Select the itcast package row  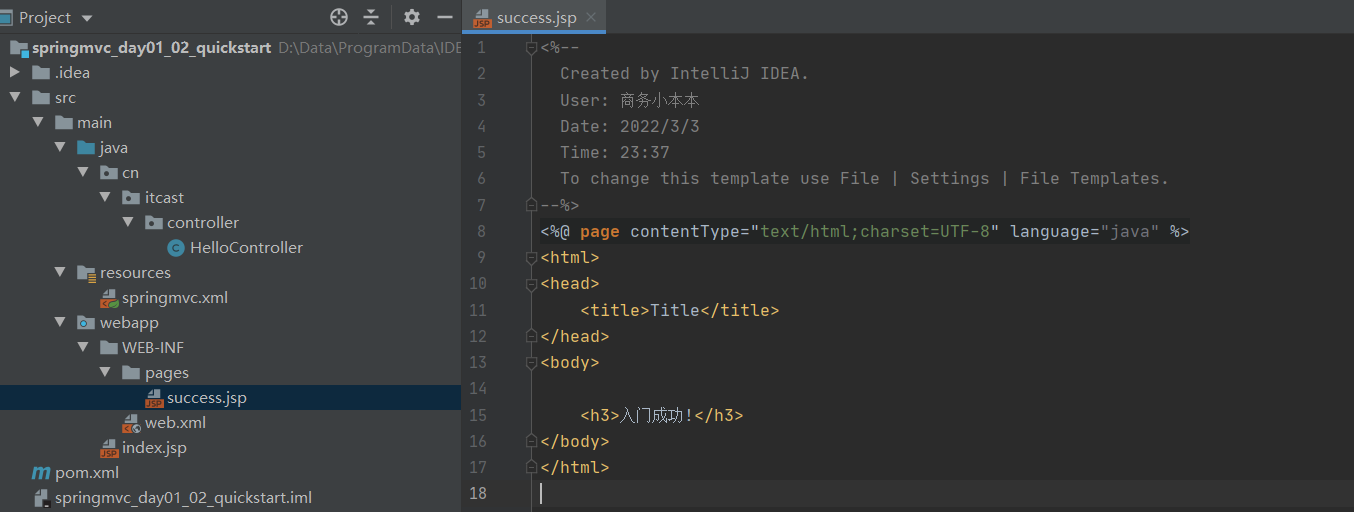click(x=230, y=197)
